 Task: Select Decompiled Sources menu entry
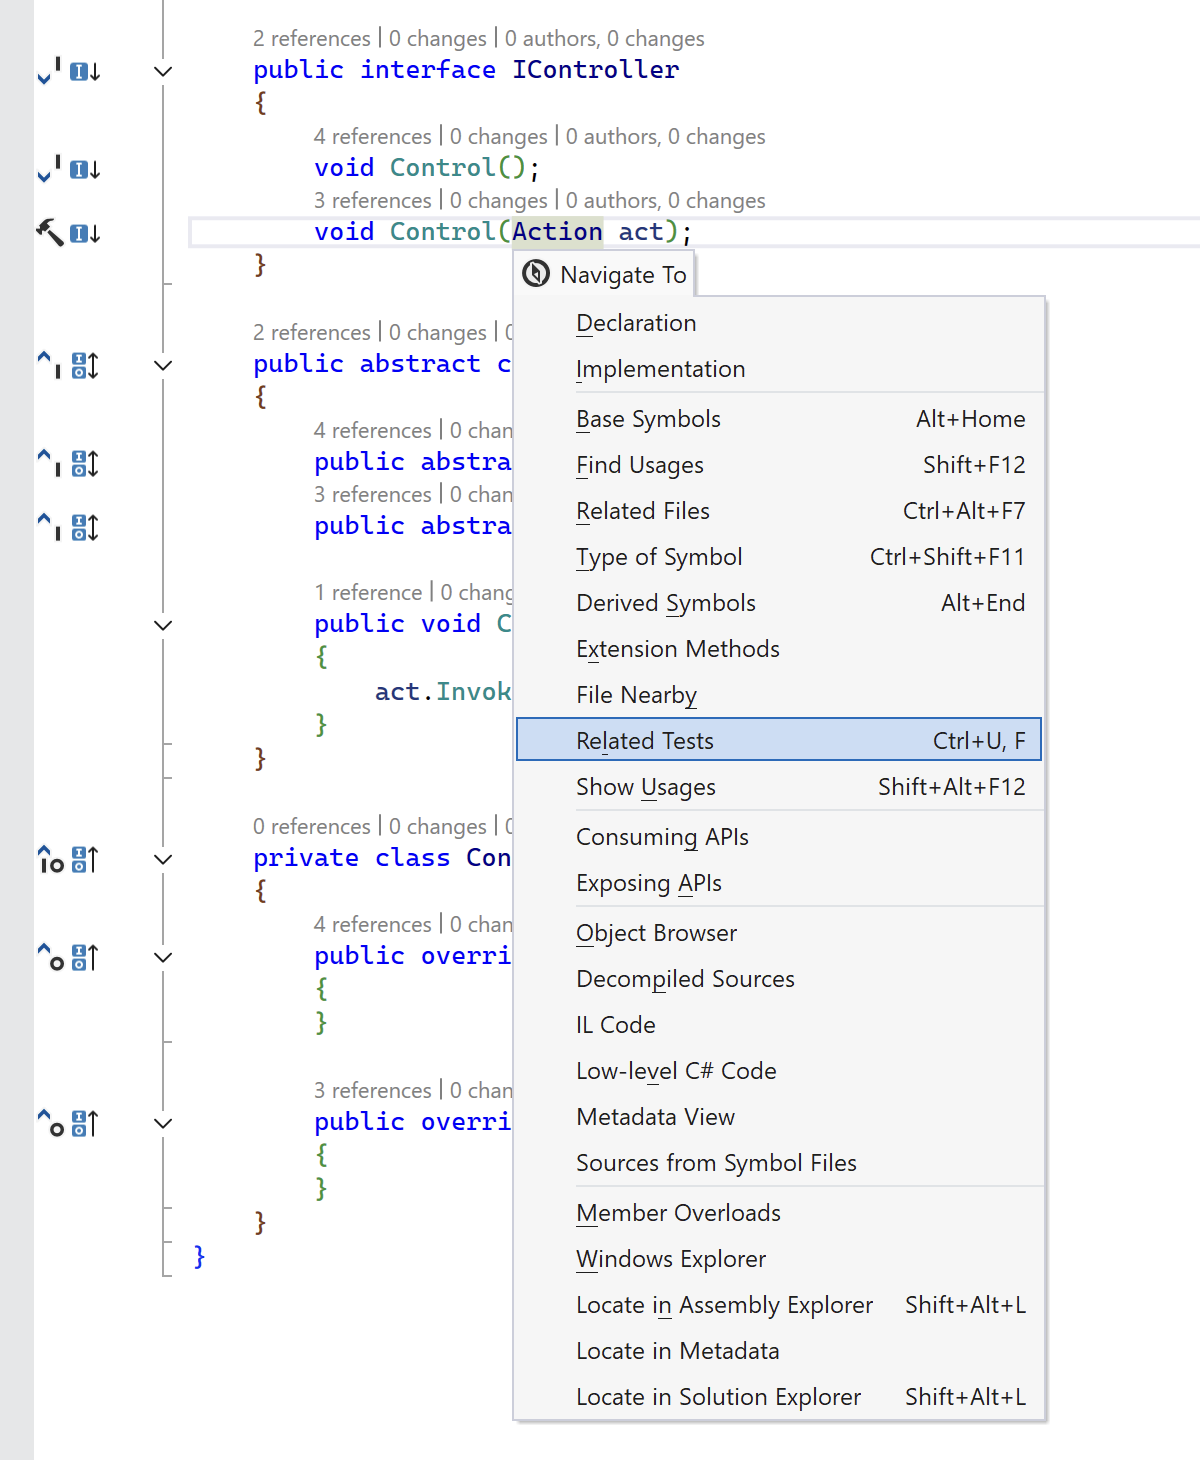point(685,979)
